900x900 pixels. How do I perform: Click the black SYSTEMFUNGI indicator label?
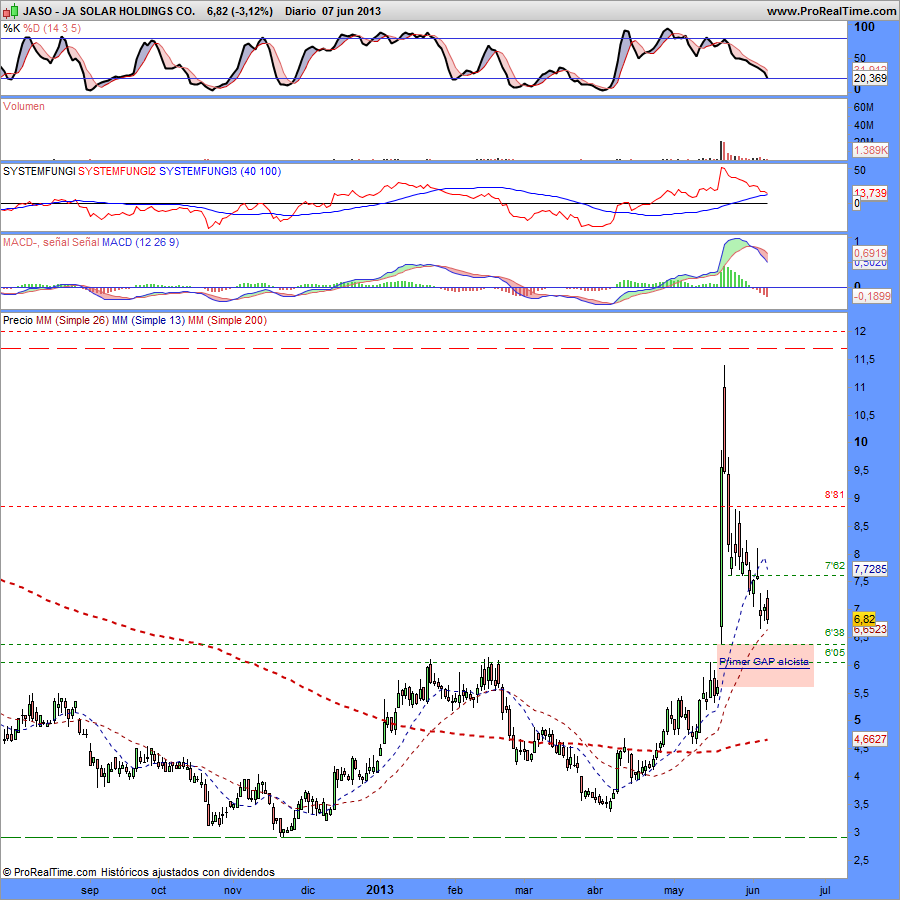pos(39,171)
